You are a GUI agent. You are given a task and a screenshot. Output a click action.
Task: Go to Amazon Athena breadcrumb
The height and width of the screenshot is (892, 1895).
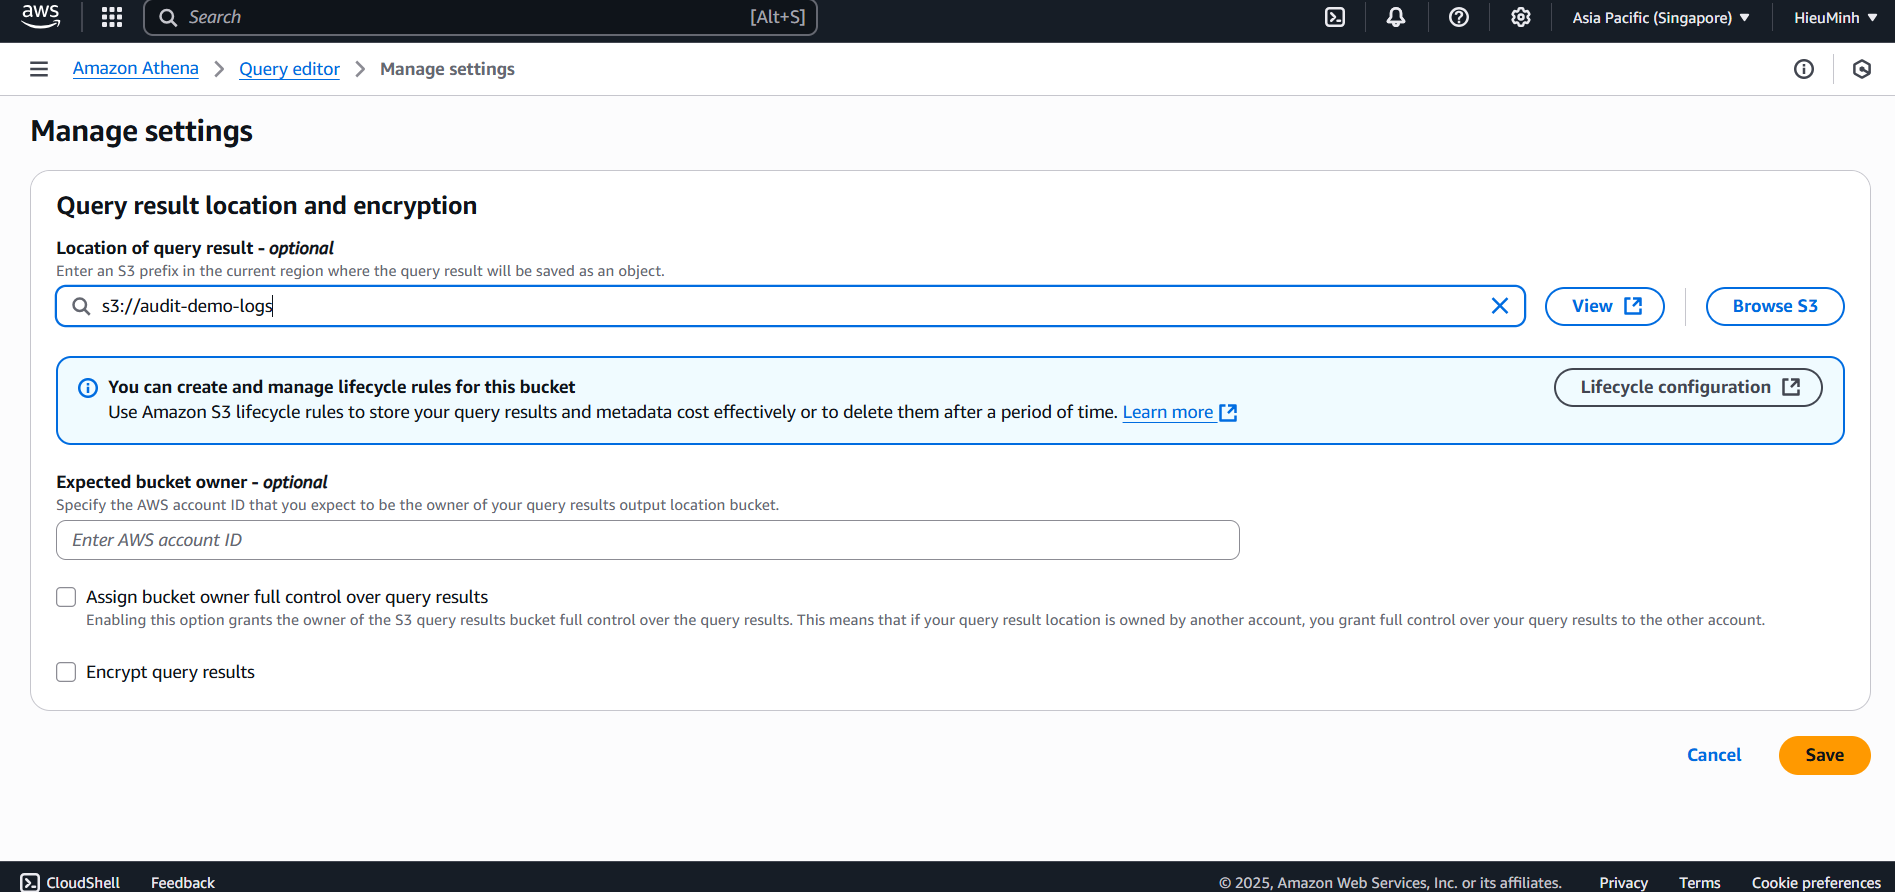pyautogui.click(x=136, y=68)
